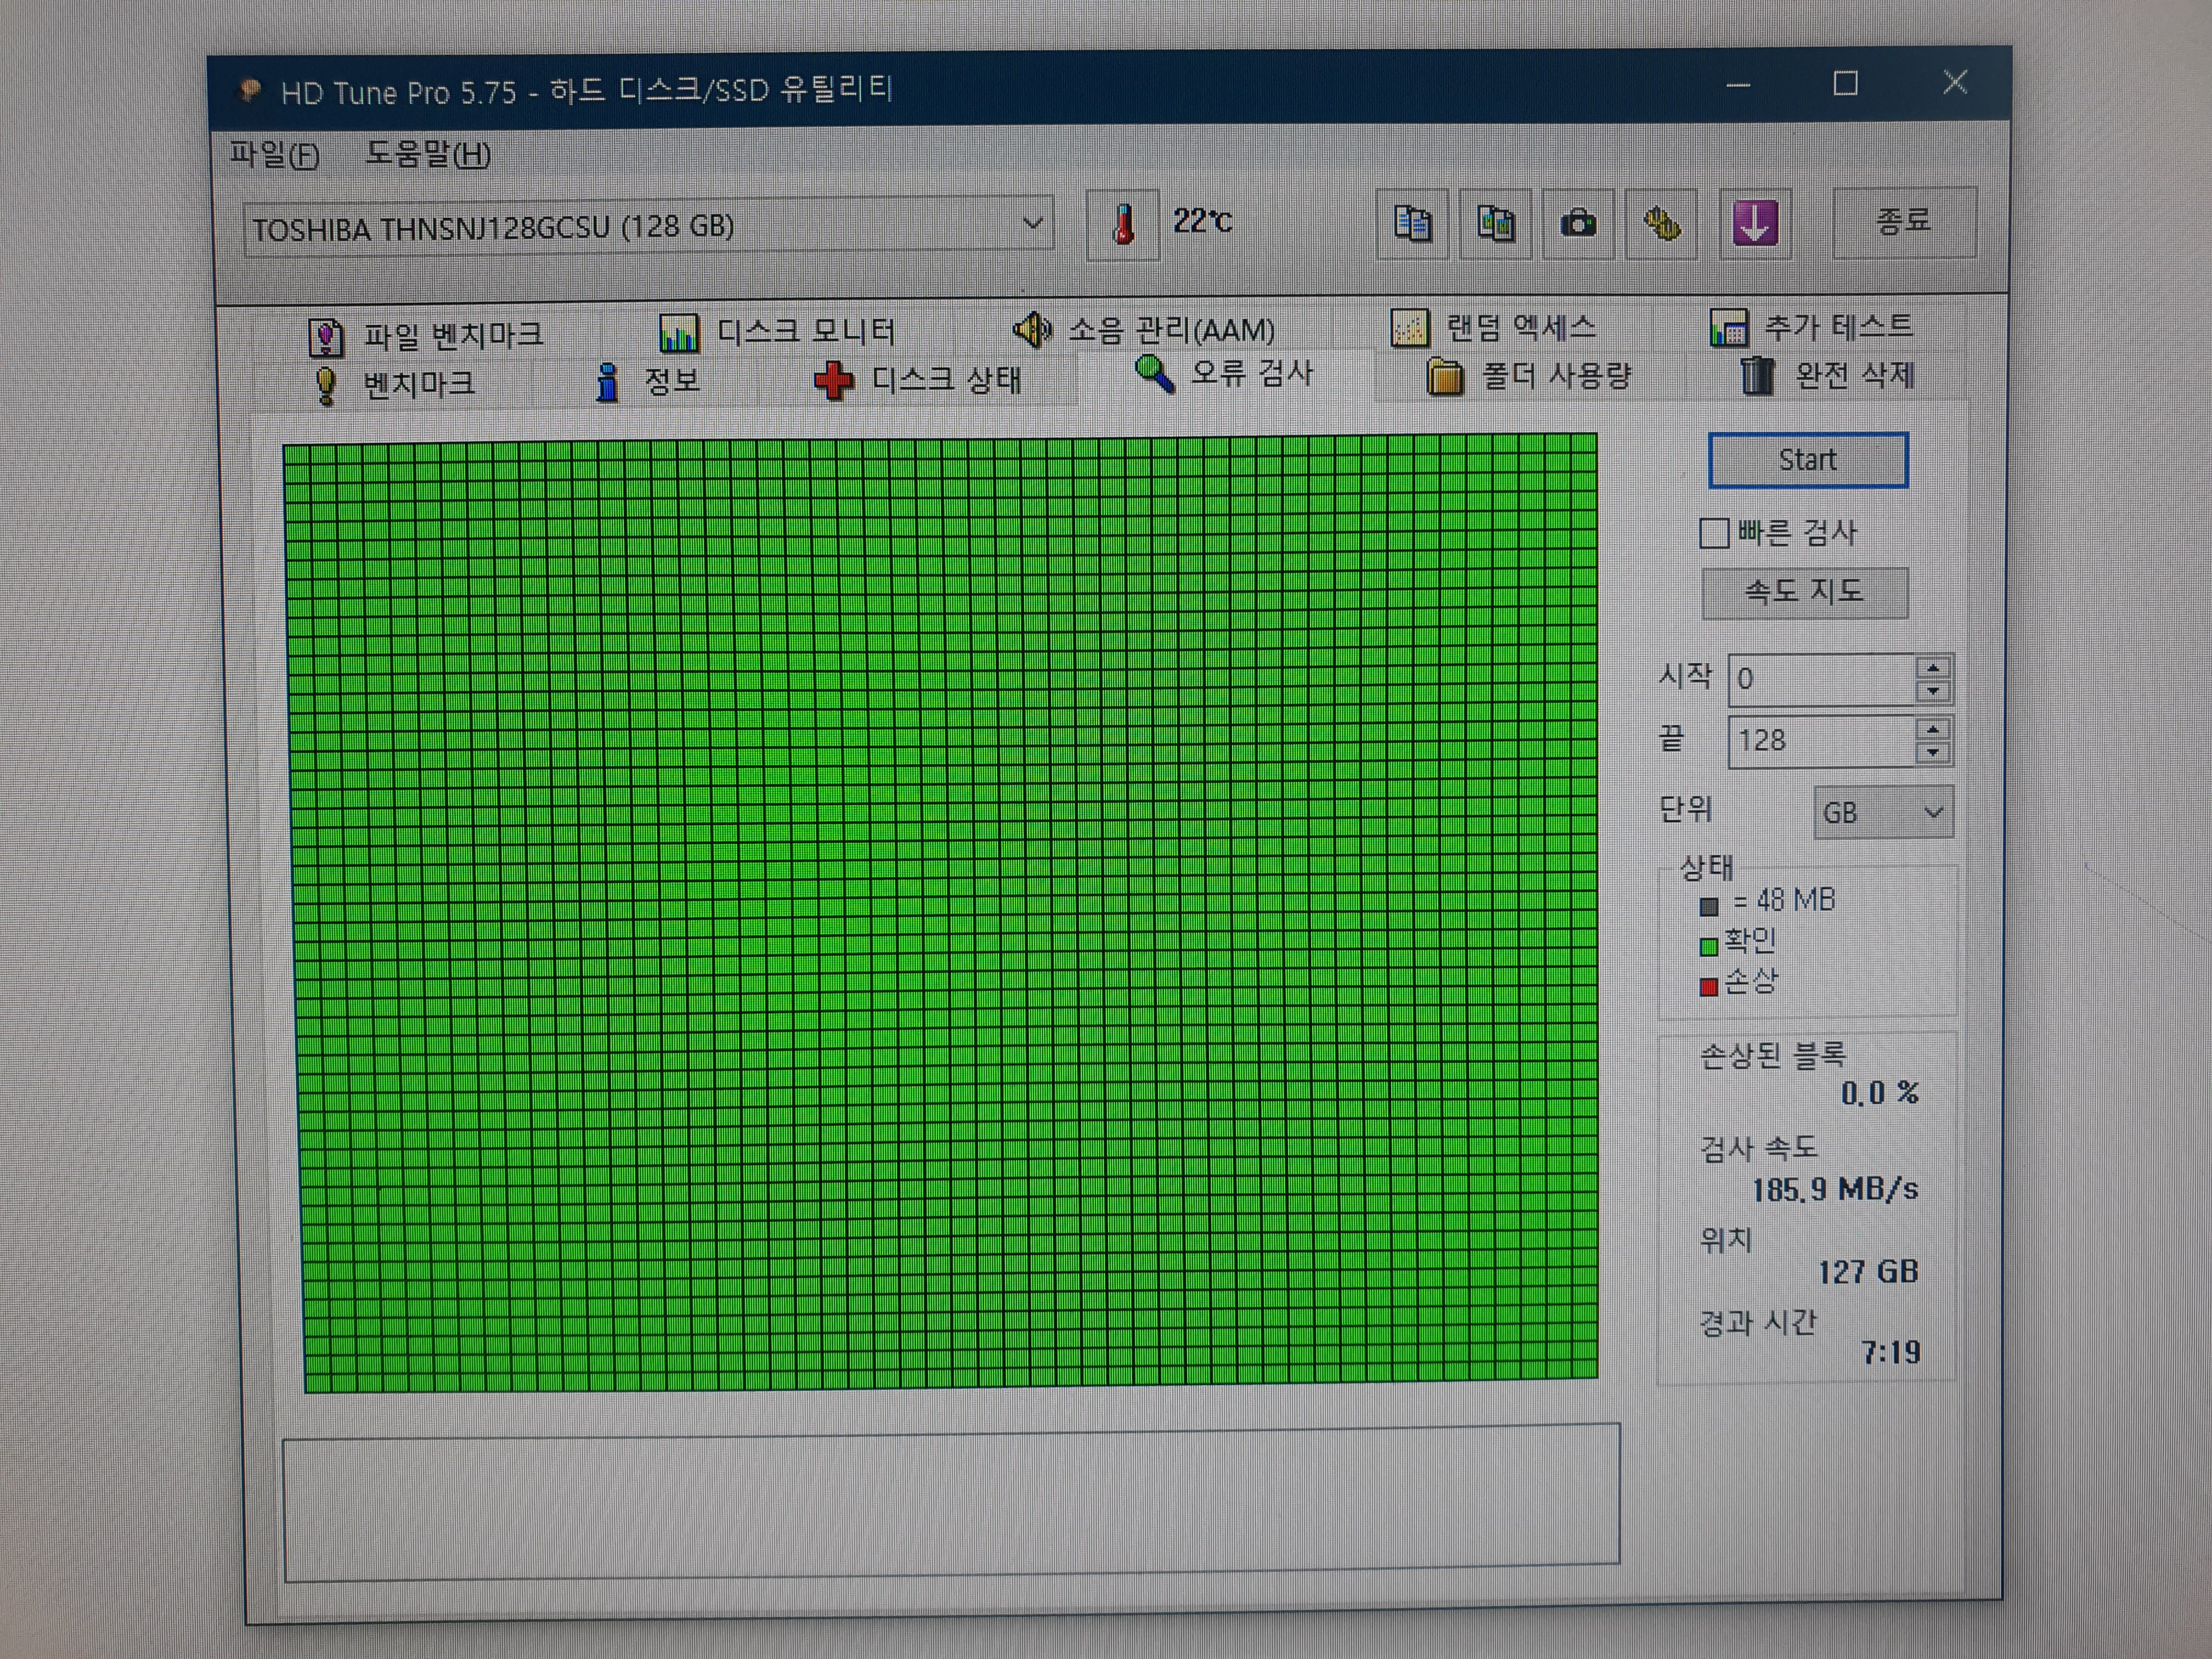Click the gray 48 MB legend swatch
2212x1659 pixels.
[x=1709, y=907]
